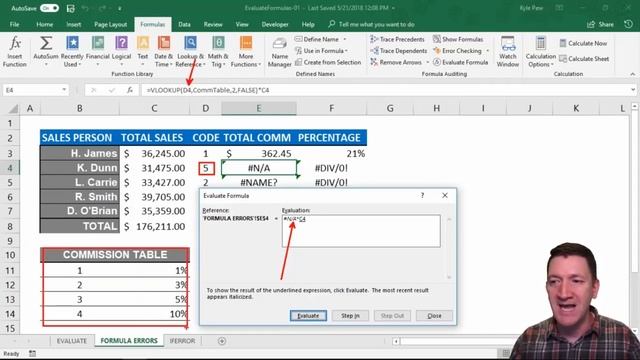Open the Developer tab

(x=275, y=24)
